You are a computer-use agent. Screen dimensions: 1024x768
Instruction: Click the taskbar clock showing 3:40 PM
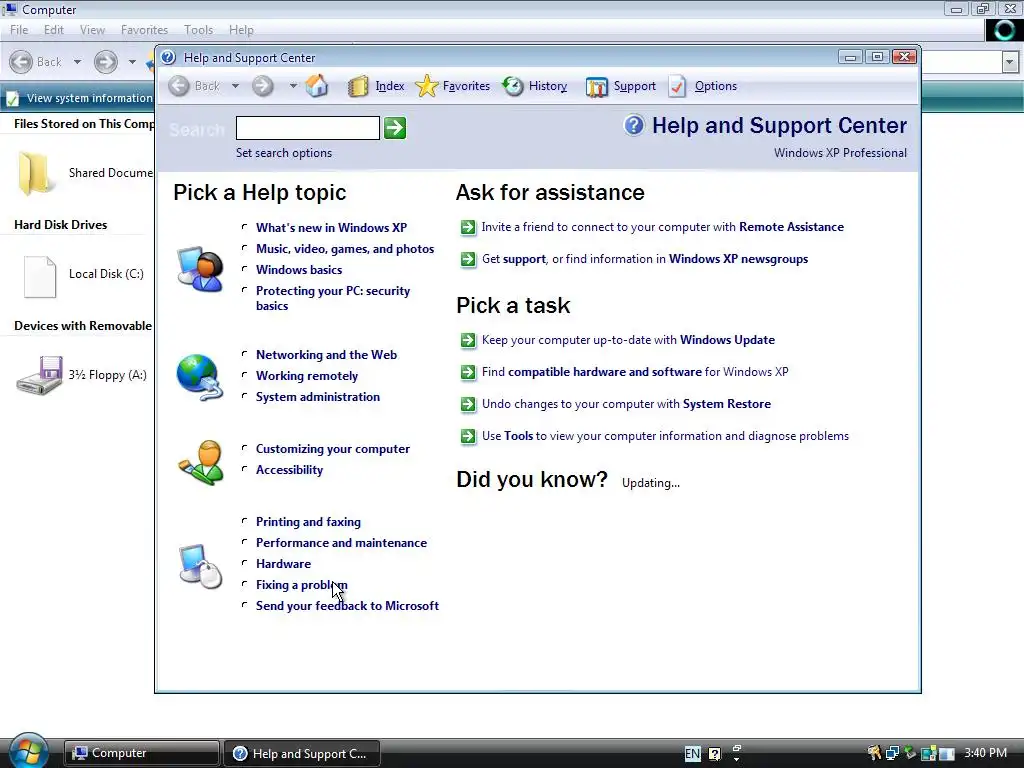tap(985, 753)
